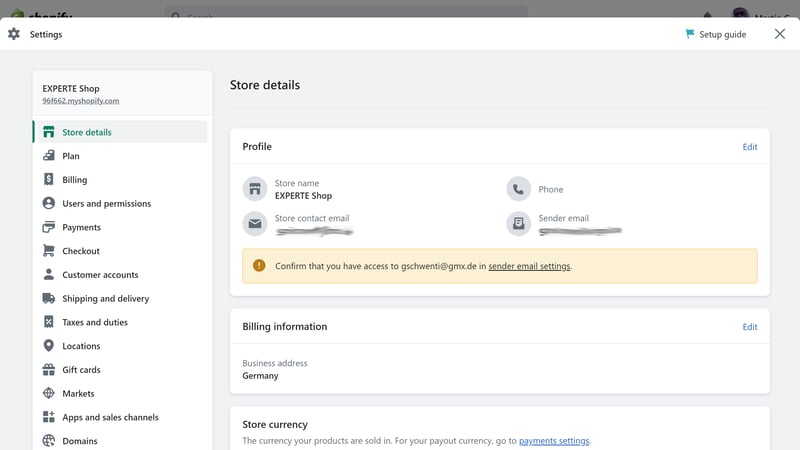
Task: Click the Shipping and delivery truck icon
Action: point(48,298)
